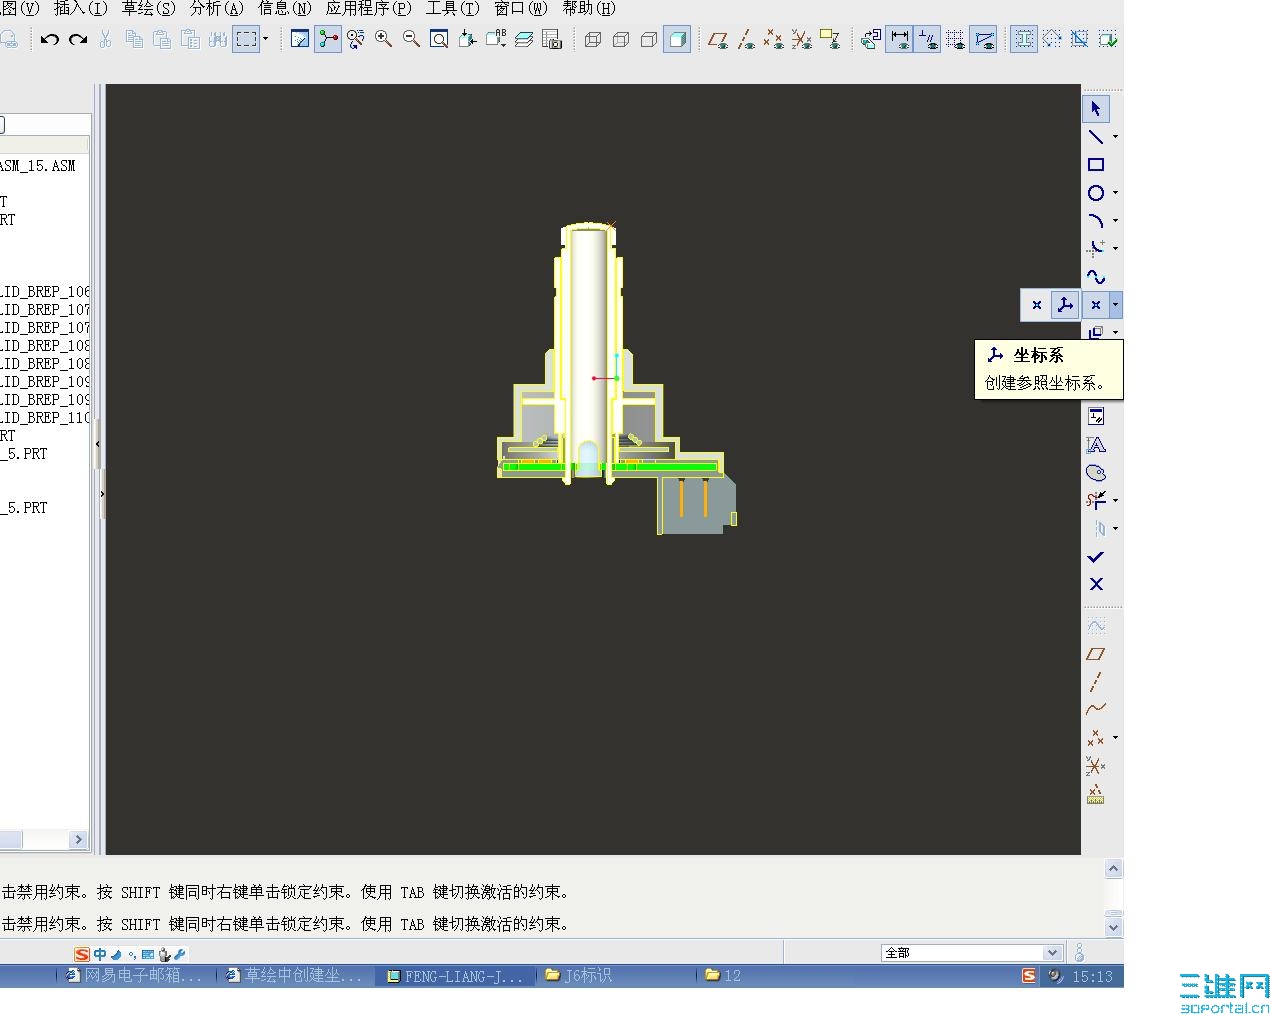The image size is (1280, 1024).
Task: Toggle datum points display
Action: 773,39
